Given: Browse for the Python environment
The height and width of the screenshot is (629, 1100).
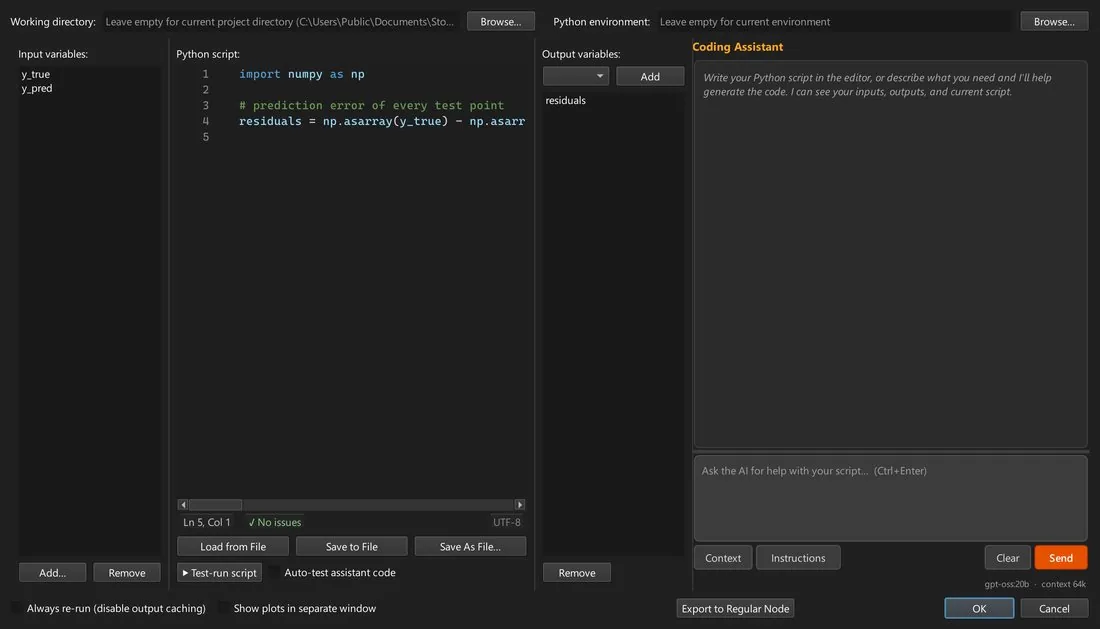Looking at the screenshot, I should click(1054, 22).
